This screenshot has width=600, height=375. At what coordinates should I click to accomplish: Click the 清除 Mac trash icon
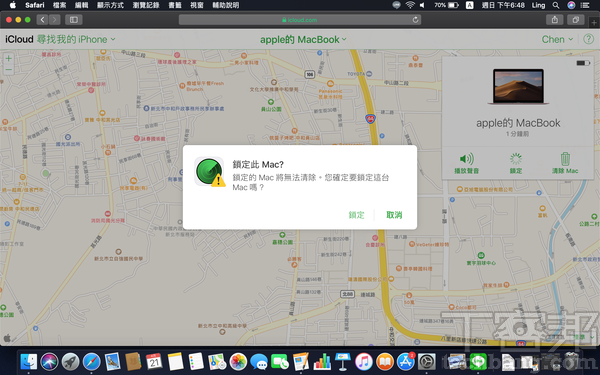(565, 159)
